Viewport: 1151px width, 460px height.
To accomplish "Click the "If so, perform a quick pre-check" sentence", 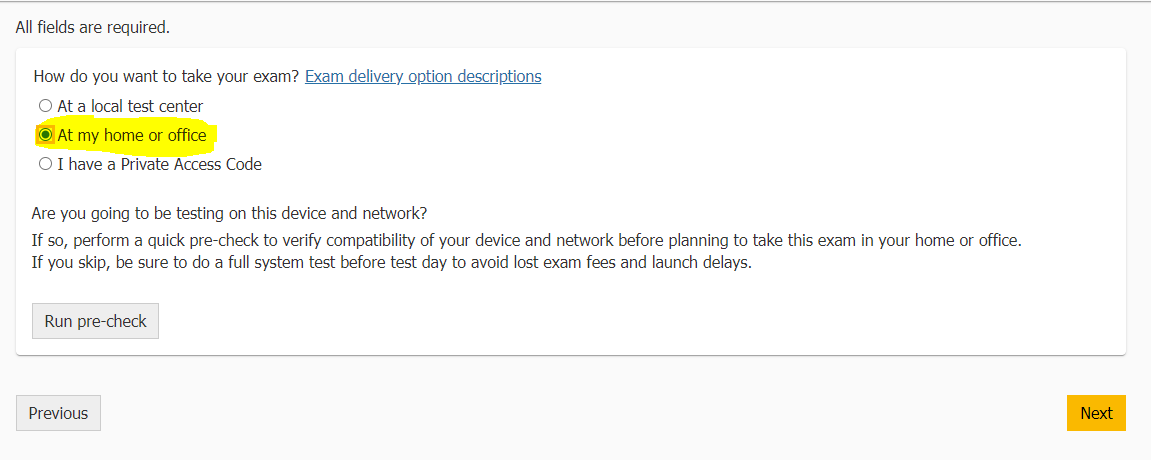I will [526, 240].
